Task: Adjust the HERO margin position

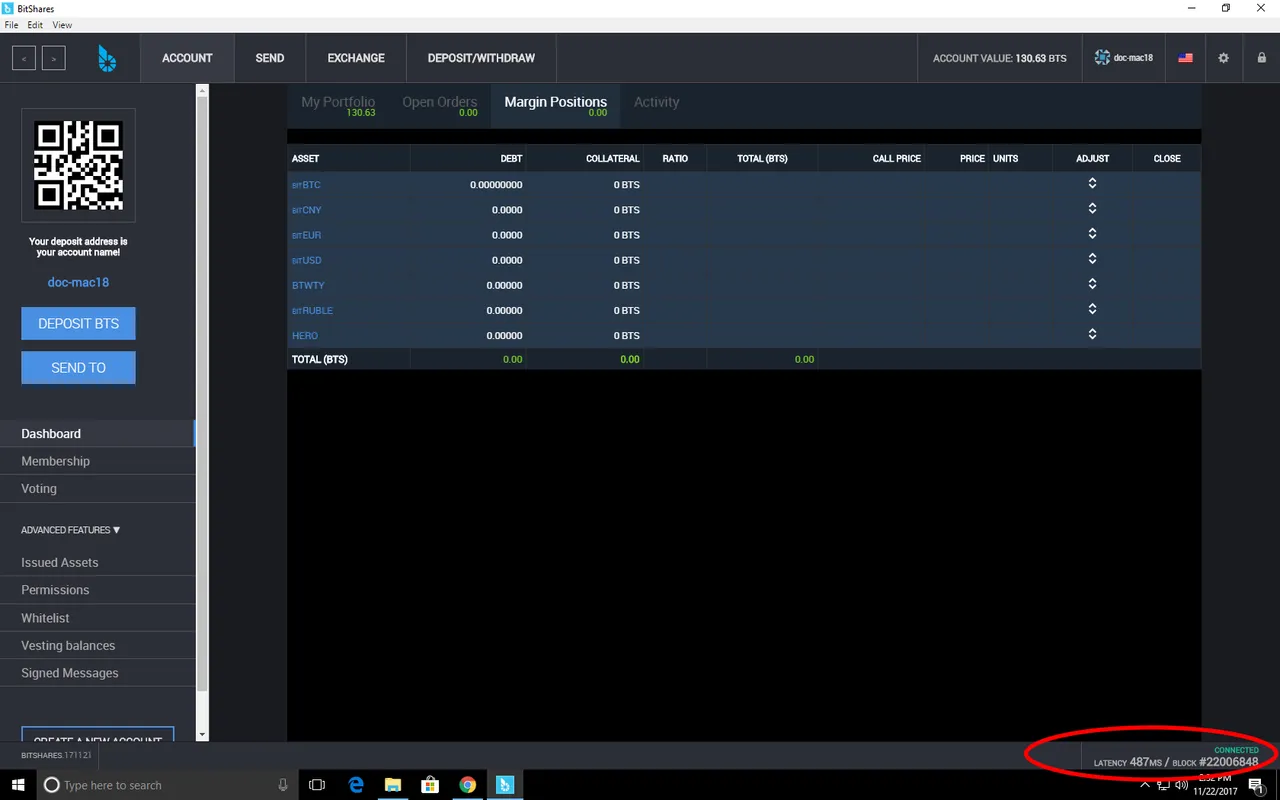Action: point(1092,334)
